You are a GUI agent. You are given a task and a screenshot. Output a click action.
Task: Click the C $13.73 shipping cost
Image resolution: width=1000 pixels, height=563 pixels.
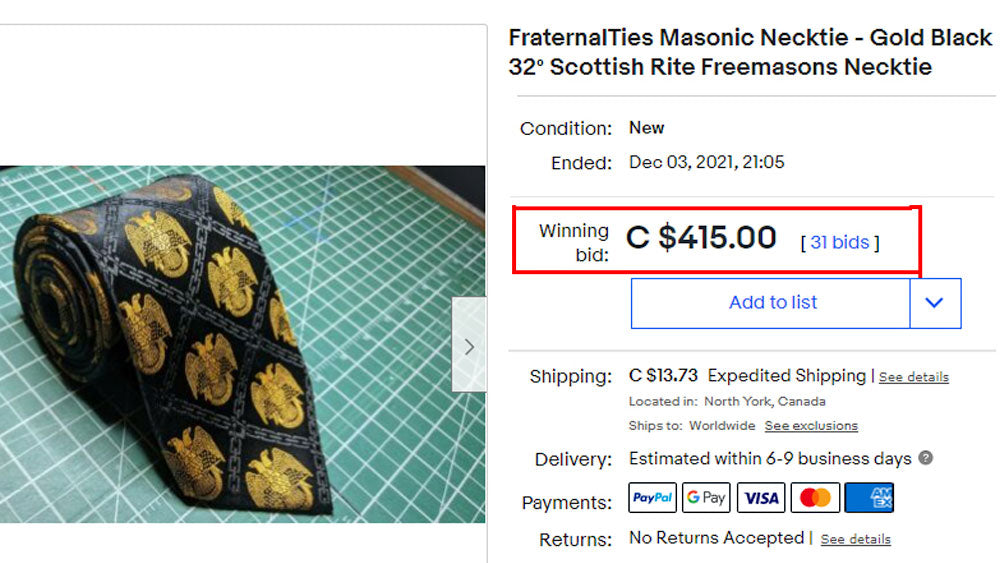(663, 376)
